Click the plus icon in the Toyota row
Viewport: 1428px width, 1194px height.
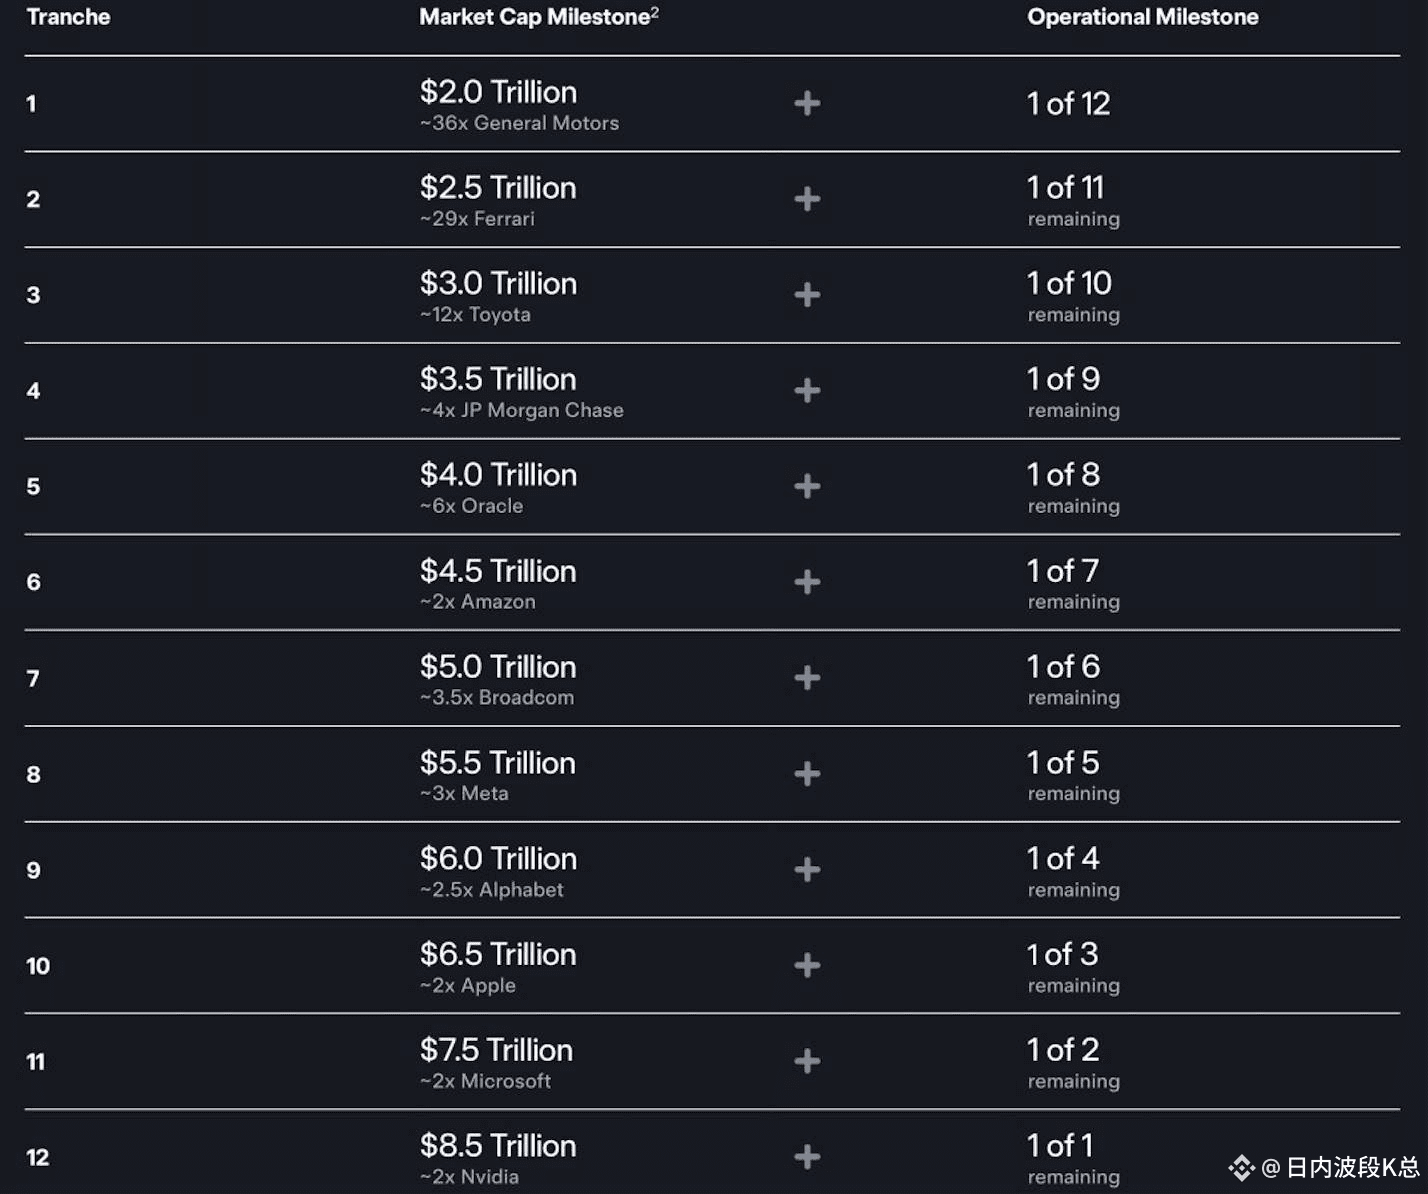807,295
